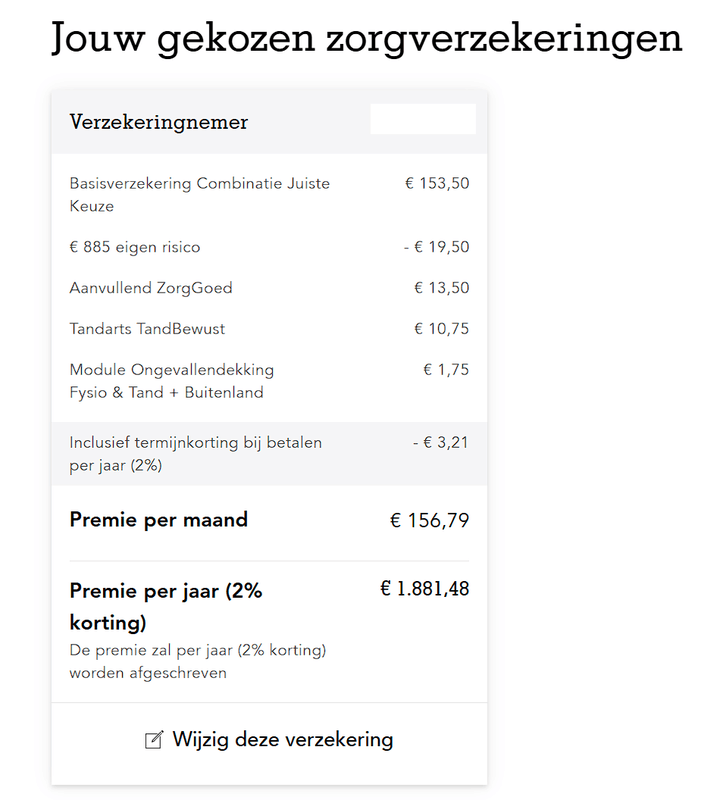Click the € 10,75 TandBewust price
This screenshot has width=701, height=800.
click(x=441, y=329)
